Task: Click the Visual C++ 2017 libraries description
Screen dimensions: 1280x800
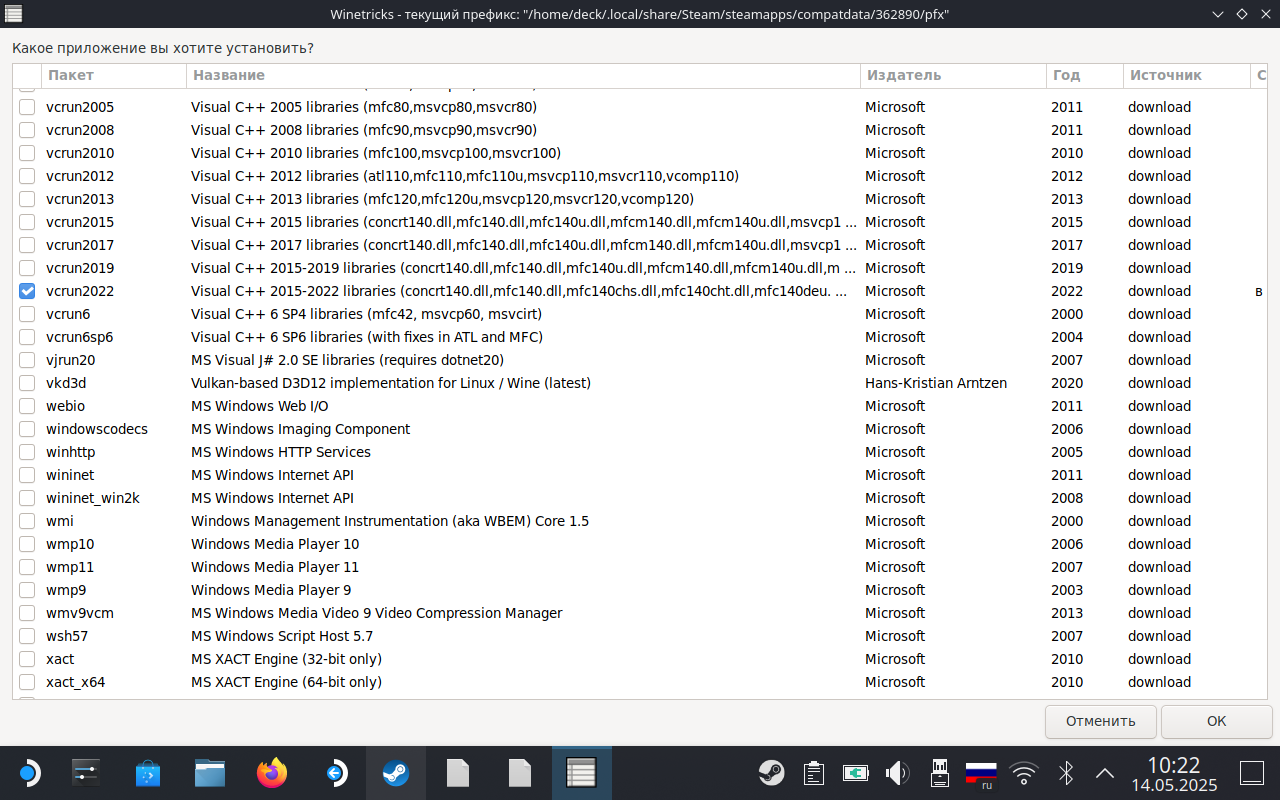Action: pos(524,245)
